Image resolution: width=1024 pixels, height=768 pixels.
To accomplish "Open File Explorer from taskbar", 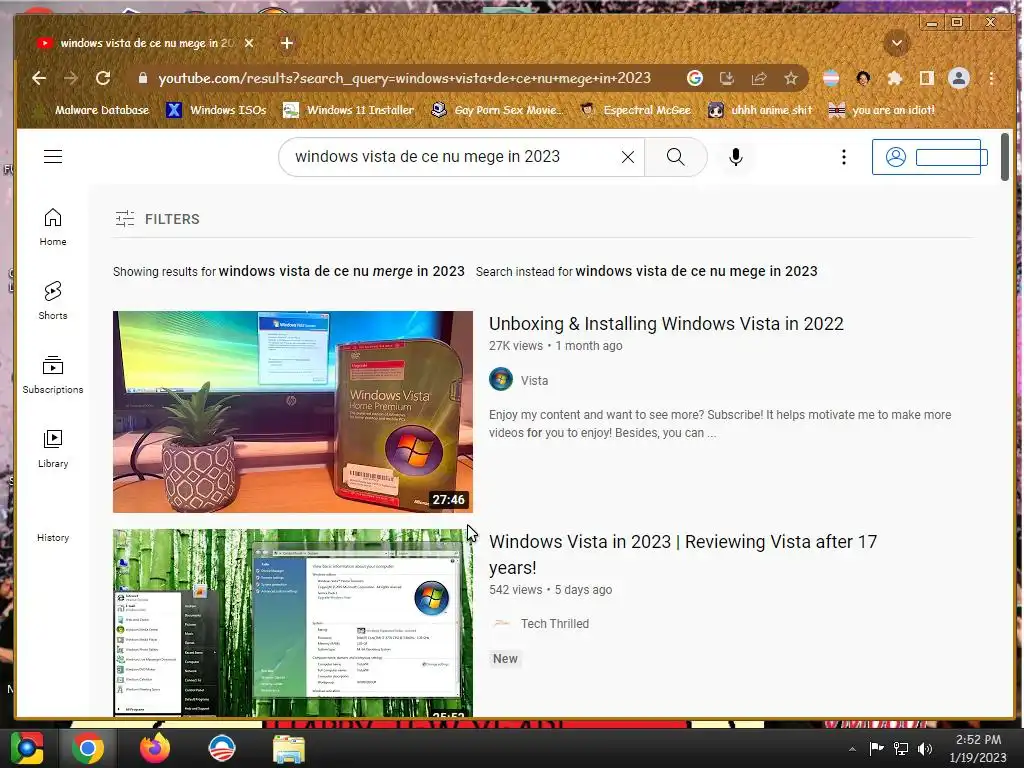I will point(288,748).
